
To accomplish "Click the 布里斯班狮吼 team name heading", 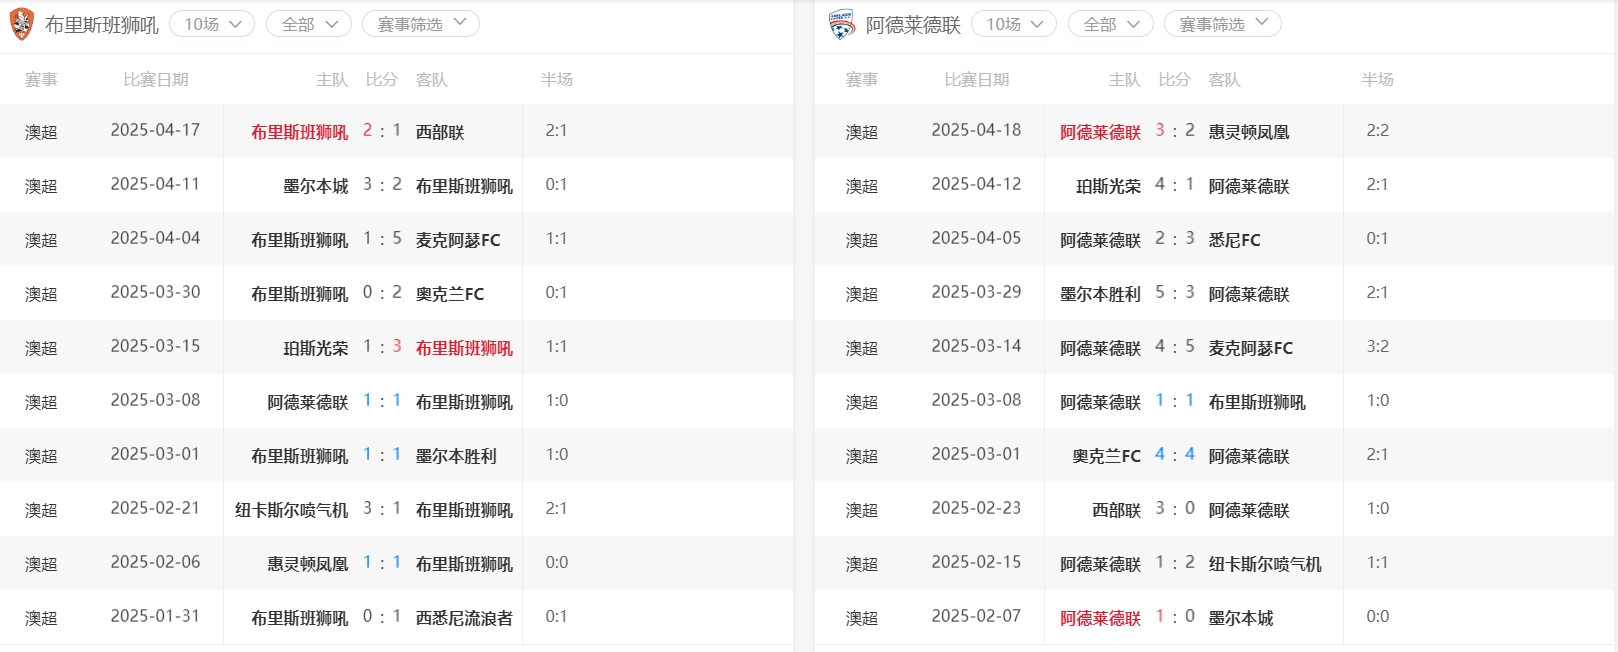I will tap(102, 25).
